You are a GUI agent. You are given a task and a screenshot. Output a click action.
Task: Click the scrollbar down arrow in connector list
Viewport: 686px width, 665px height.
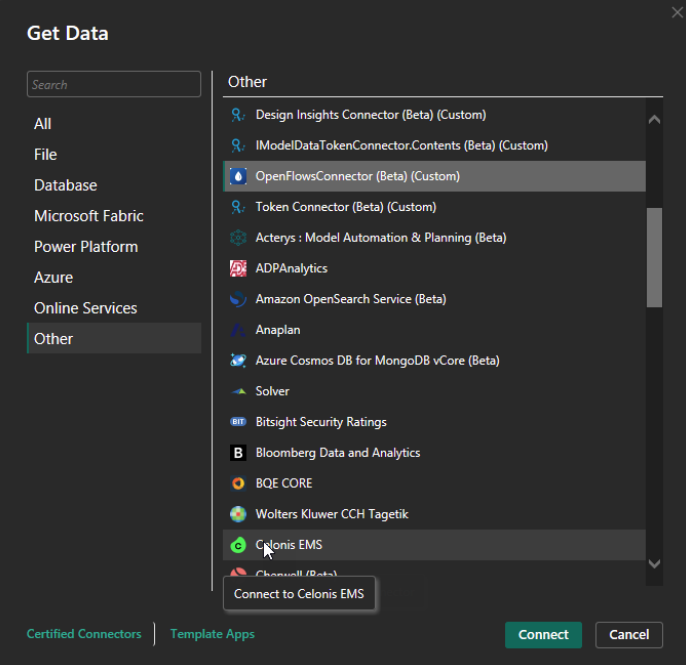[x=654, y=564]
